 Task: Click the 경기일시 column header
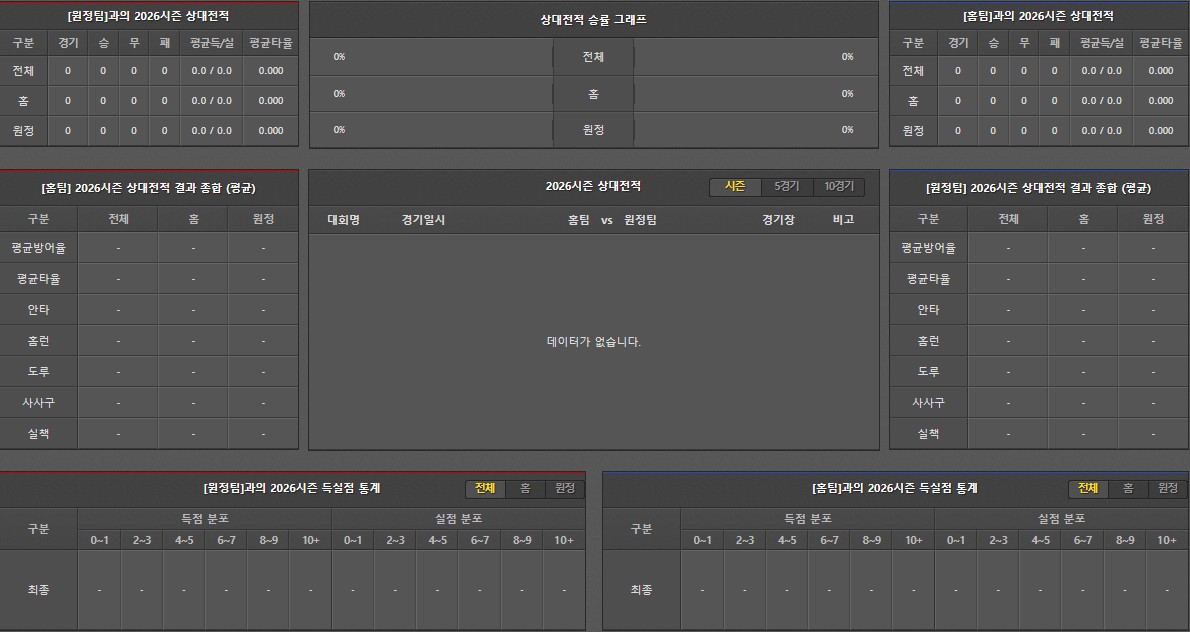[423, 220]
